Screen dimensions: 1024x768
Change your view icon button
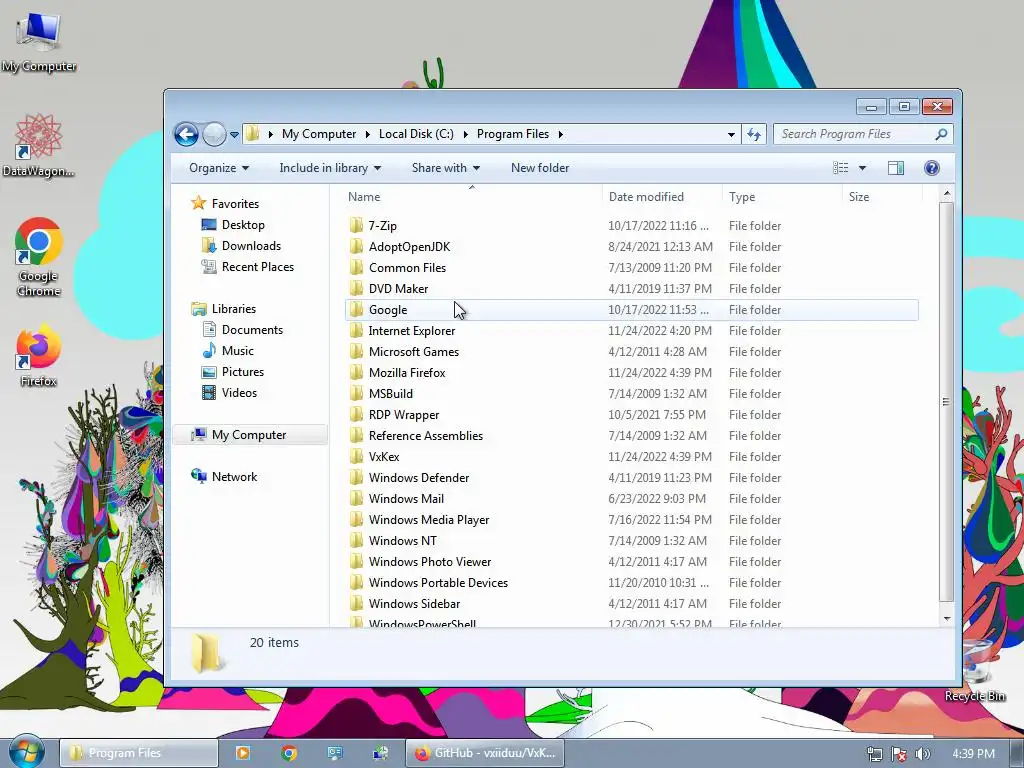840,168
